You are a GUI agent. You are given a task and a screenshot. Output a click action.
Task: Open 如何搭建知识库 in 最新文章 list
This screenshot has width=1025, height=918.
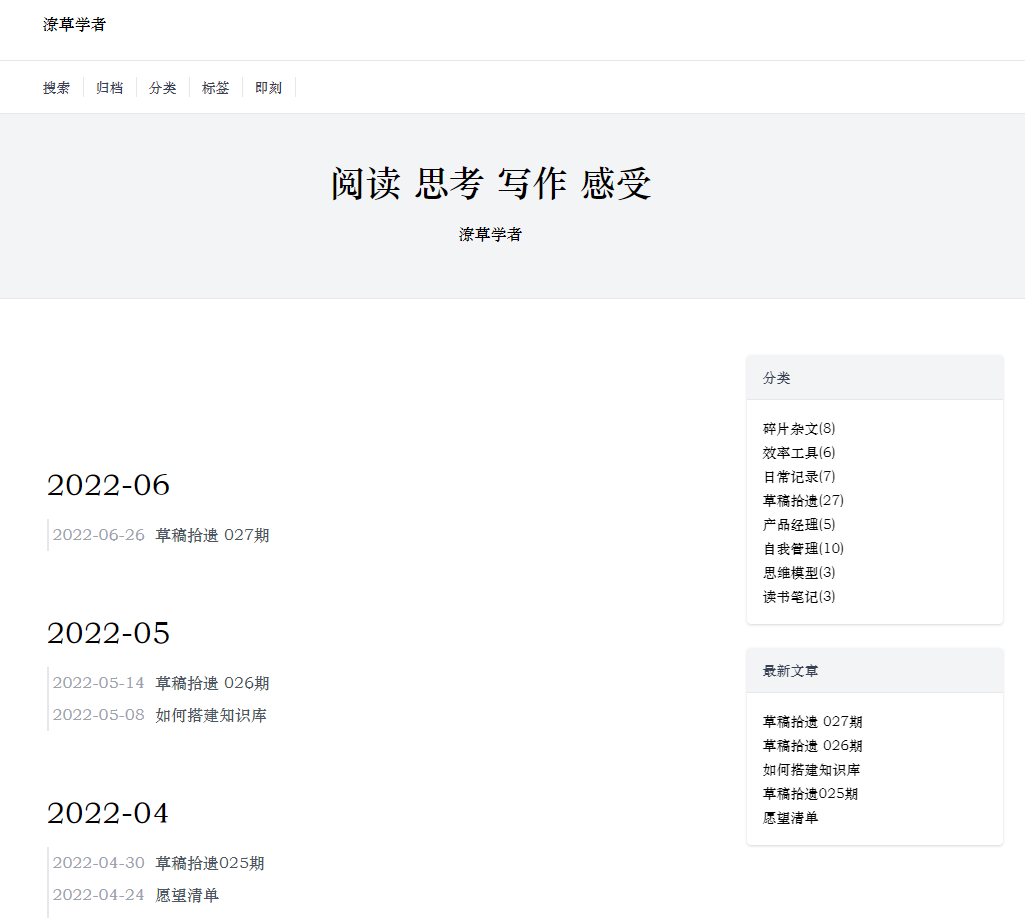pyautogui.click(x=811, y=770)
